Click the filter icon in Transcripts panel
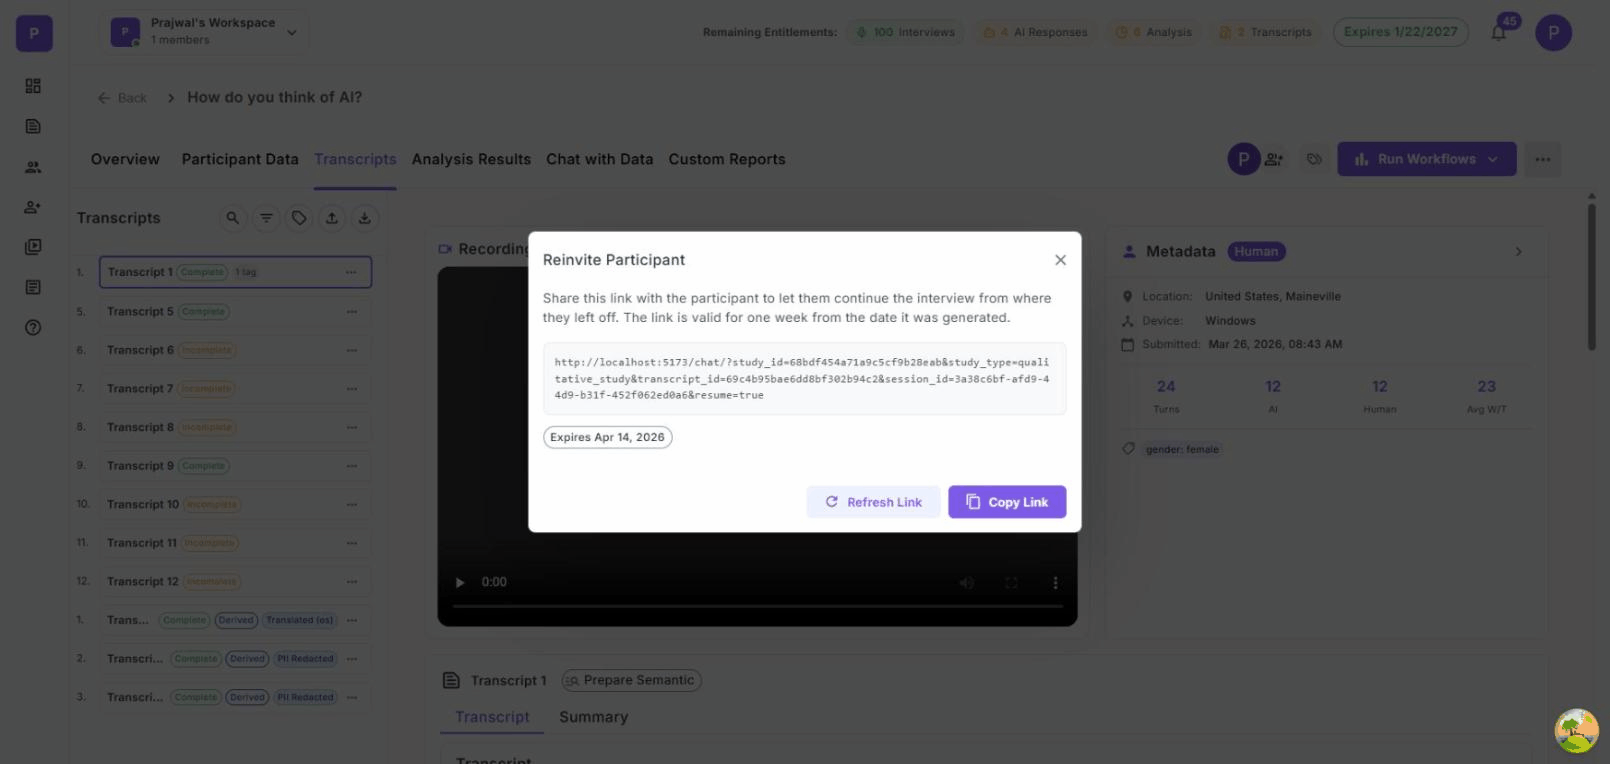 coord(266,218)
